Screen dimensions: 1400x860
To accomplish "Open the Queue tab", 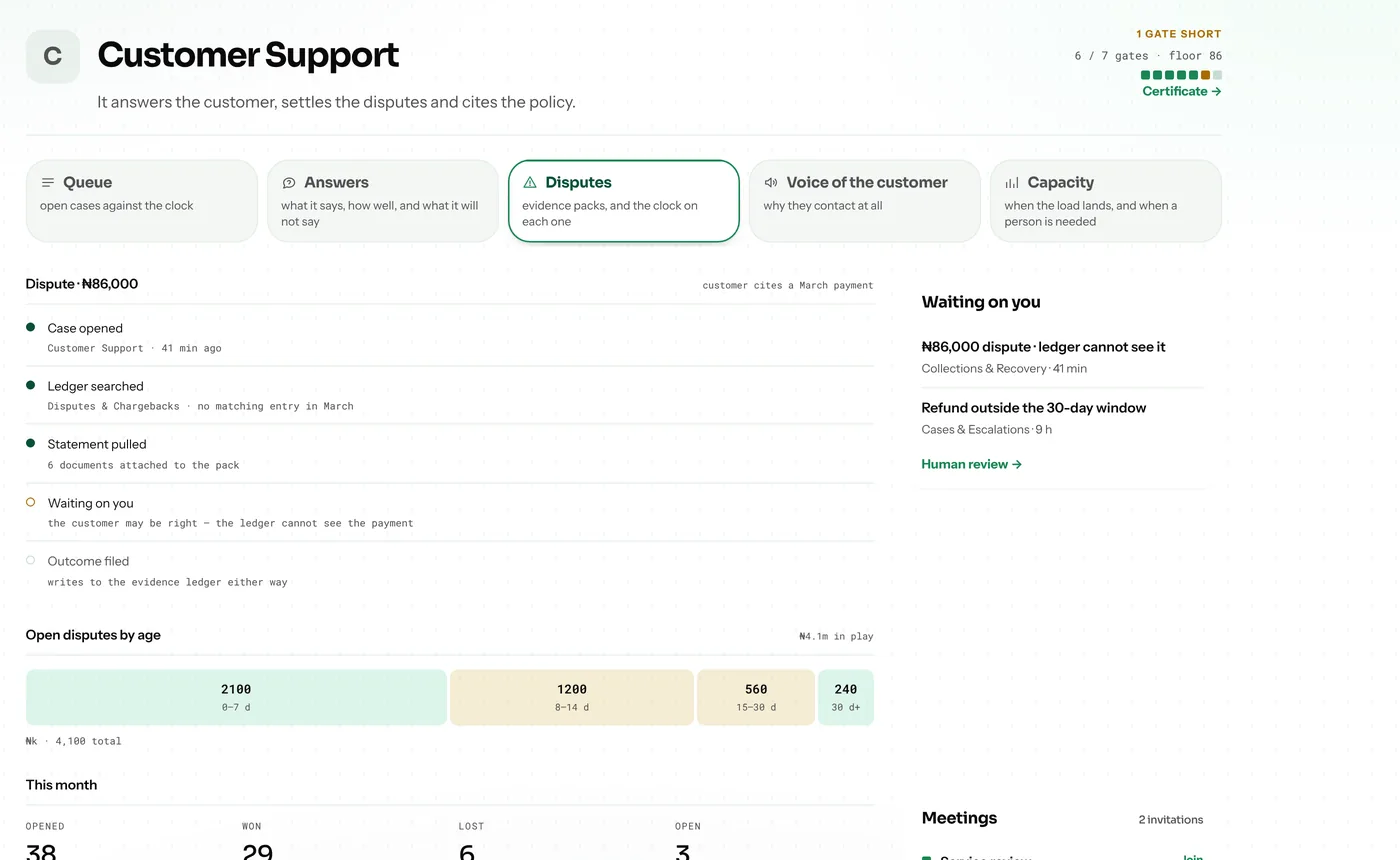I will [142, 201].
